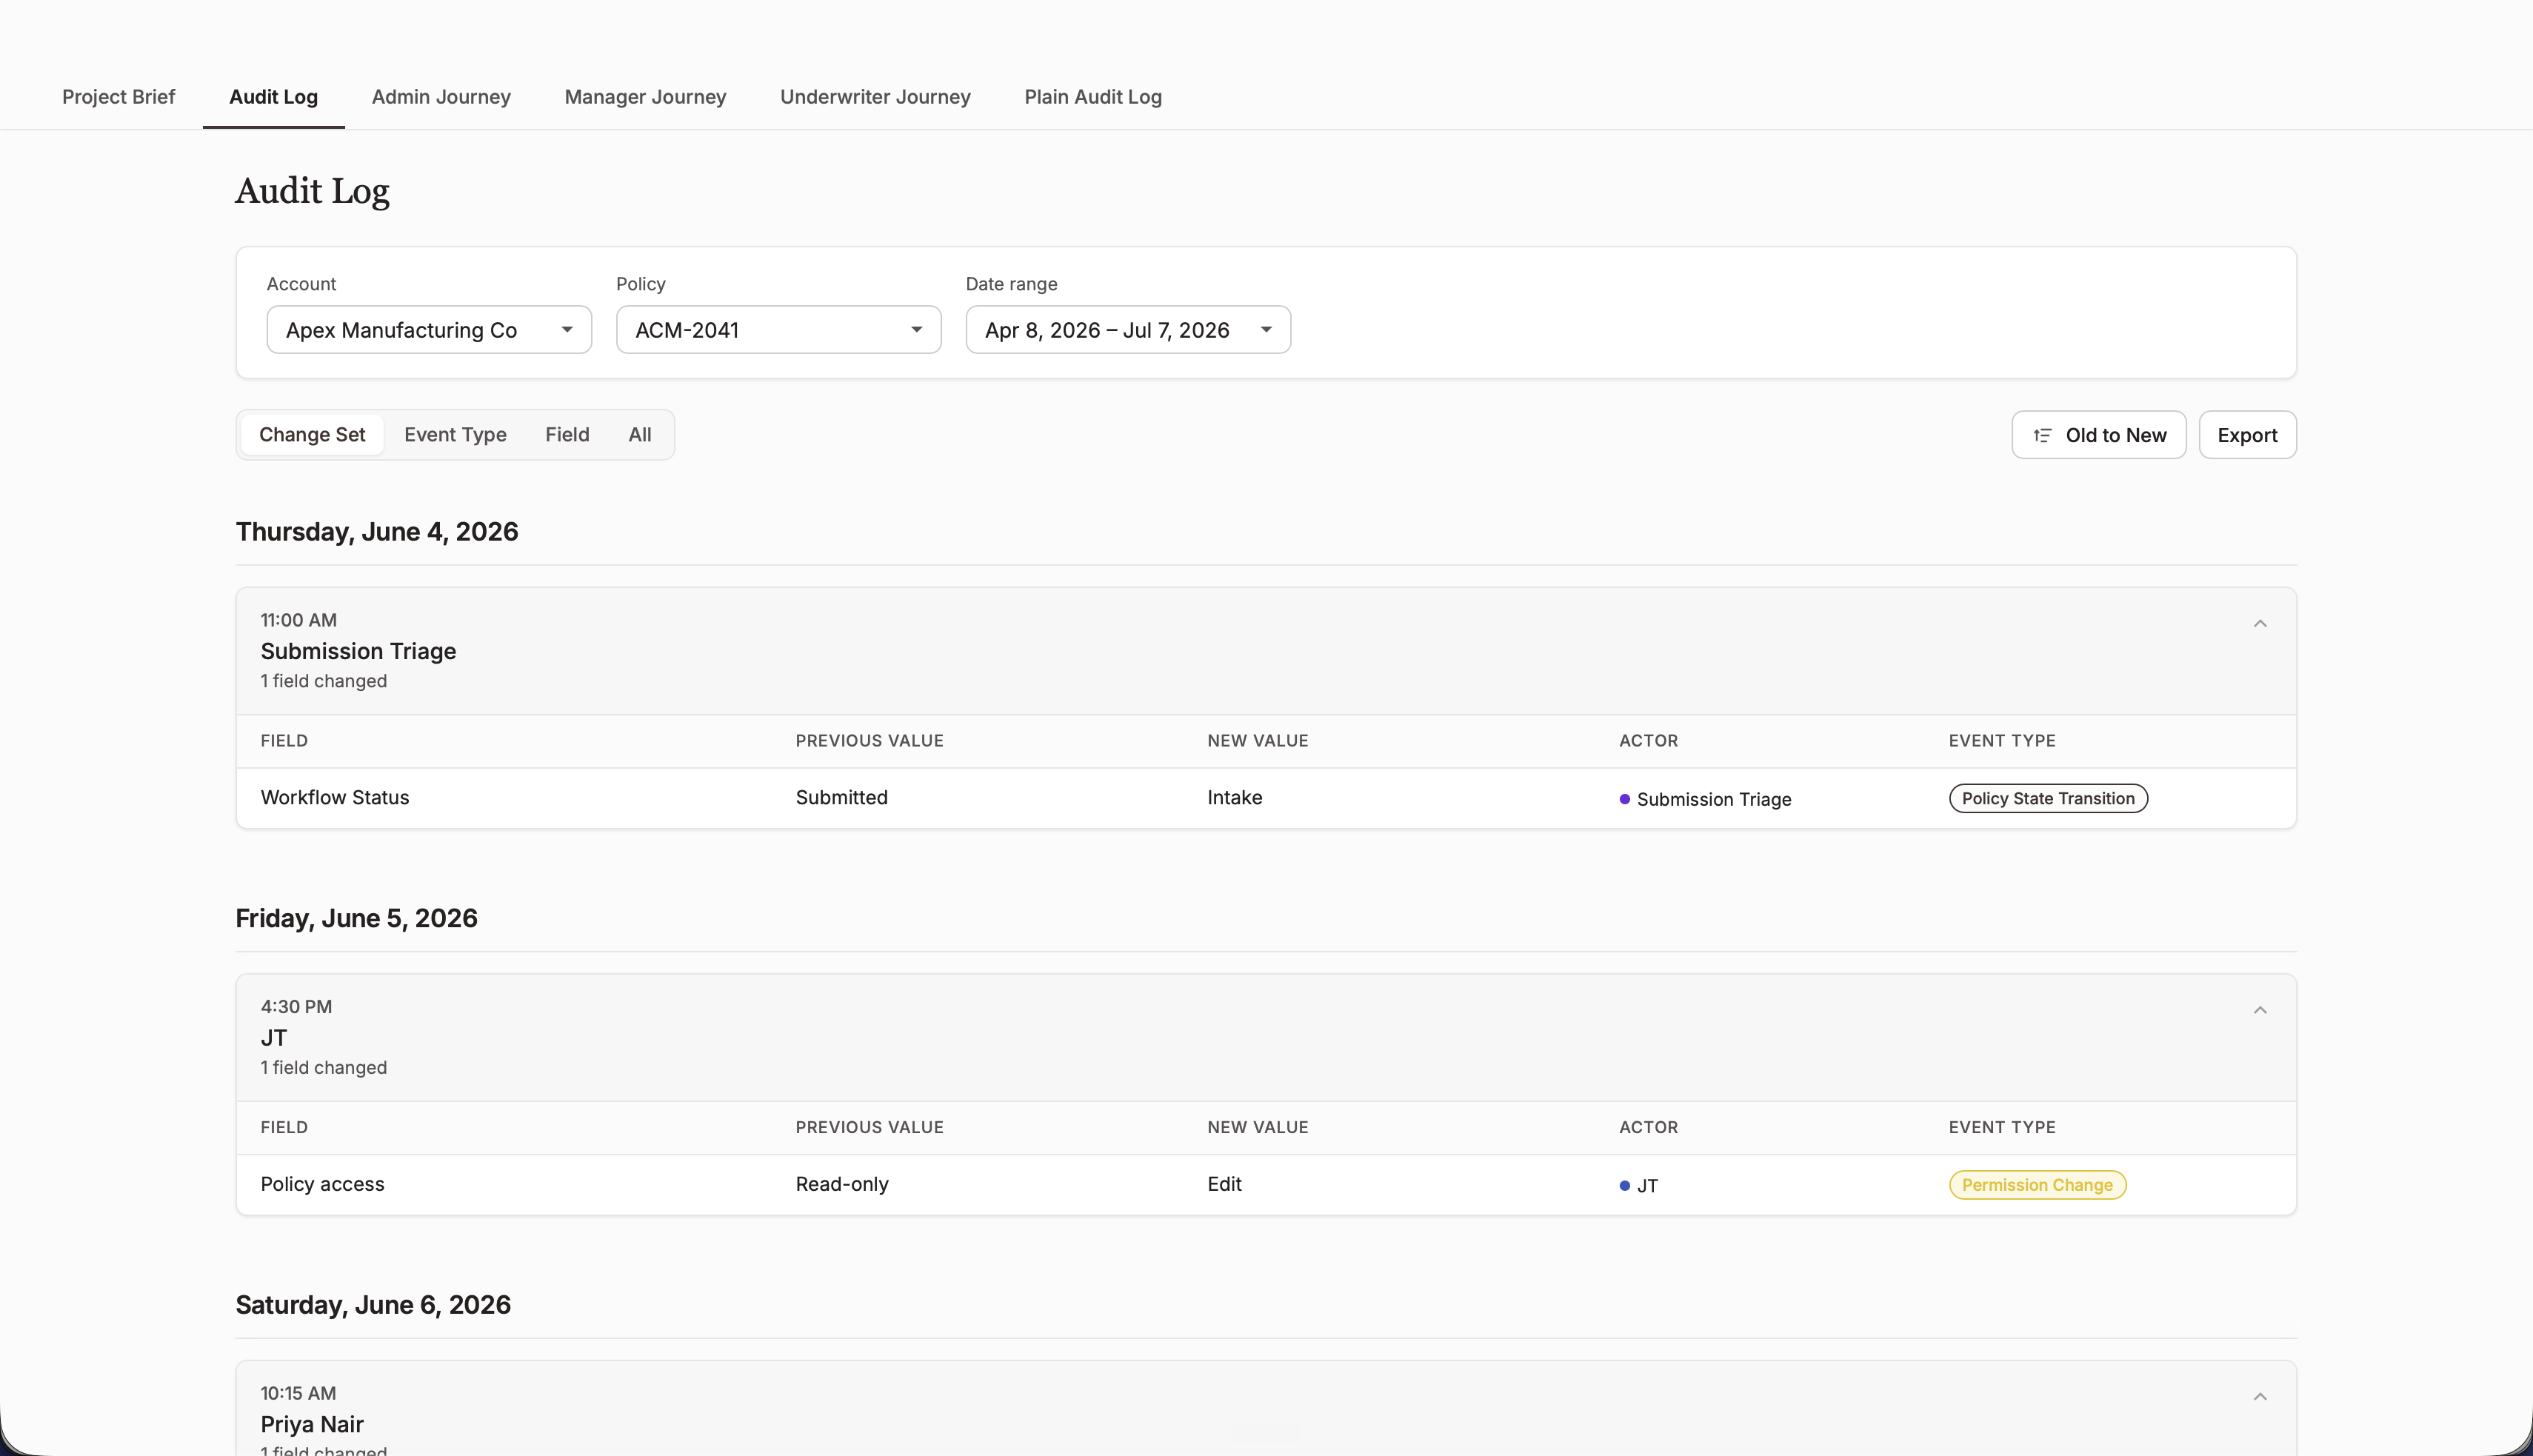Click the Thursday, June 4, 2026 heading
The image size is (2533, 1456).
pos(377,532)
